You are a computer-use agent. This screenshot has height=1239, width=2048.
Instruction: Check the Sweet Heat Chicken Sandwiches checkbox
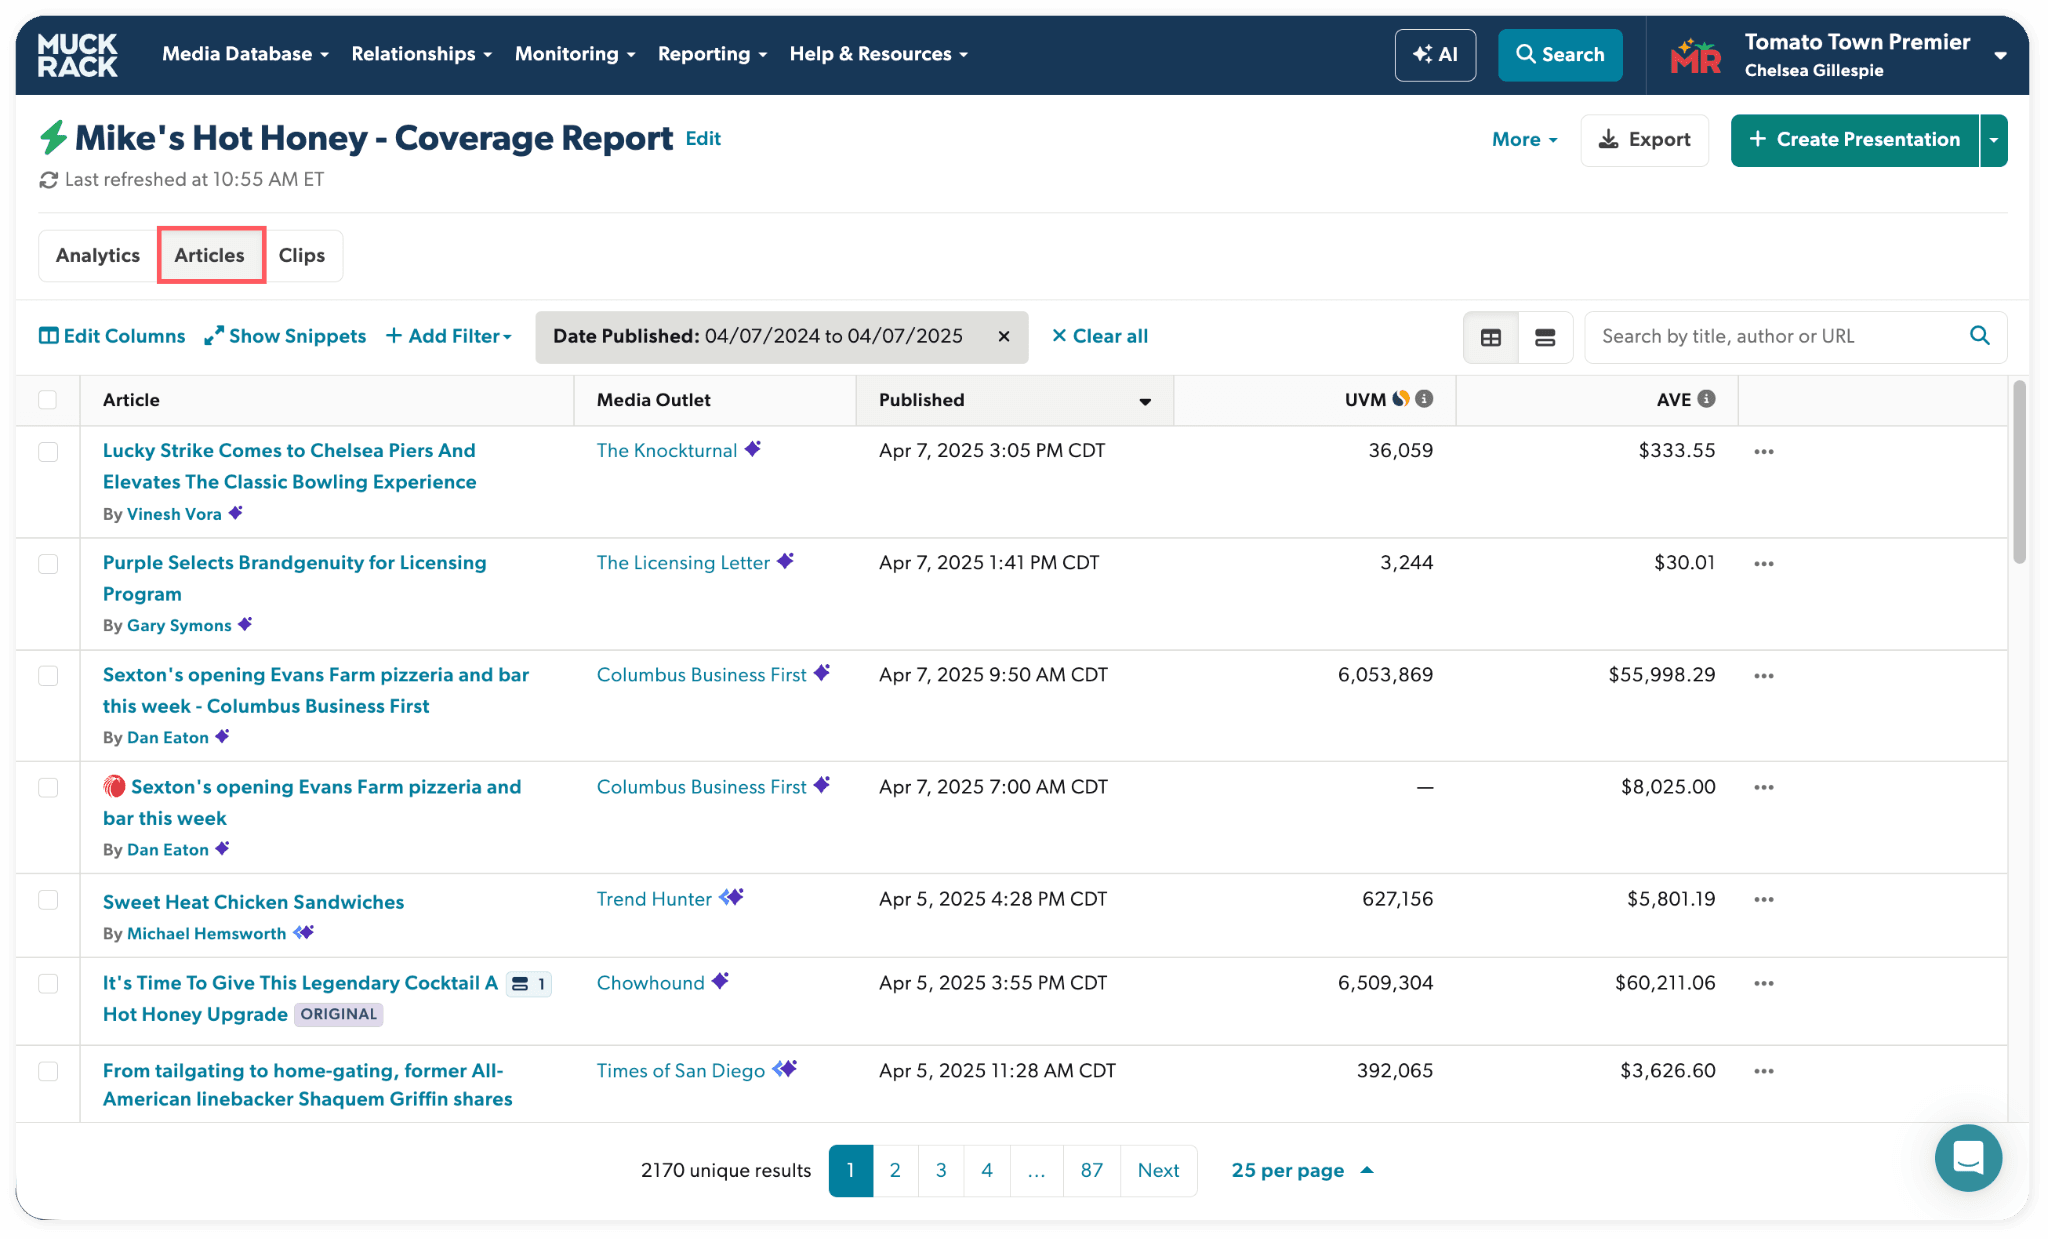pyautogui.click(x=48, y=900)
